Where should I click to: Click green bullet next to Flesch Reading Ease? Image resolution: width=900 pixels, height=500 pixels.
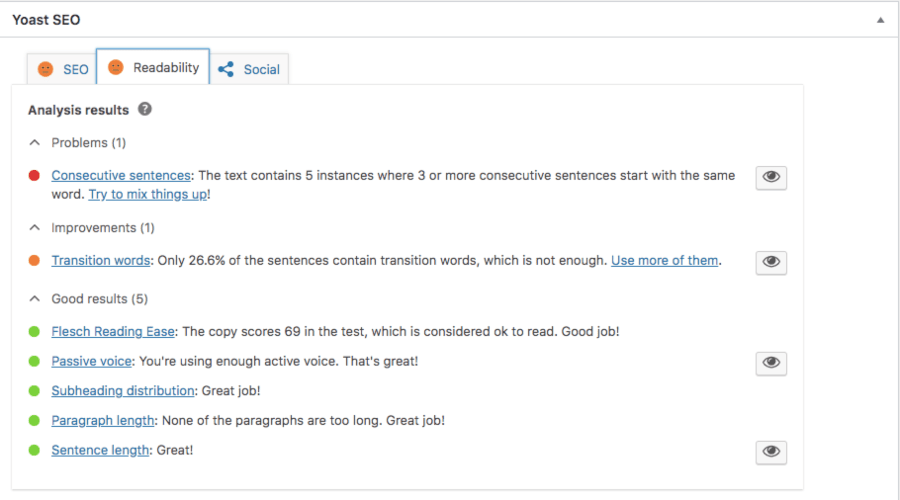[34, 331]
